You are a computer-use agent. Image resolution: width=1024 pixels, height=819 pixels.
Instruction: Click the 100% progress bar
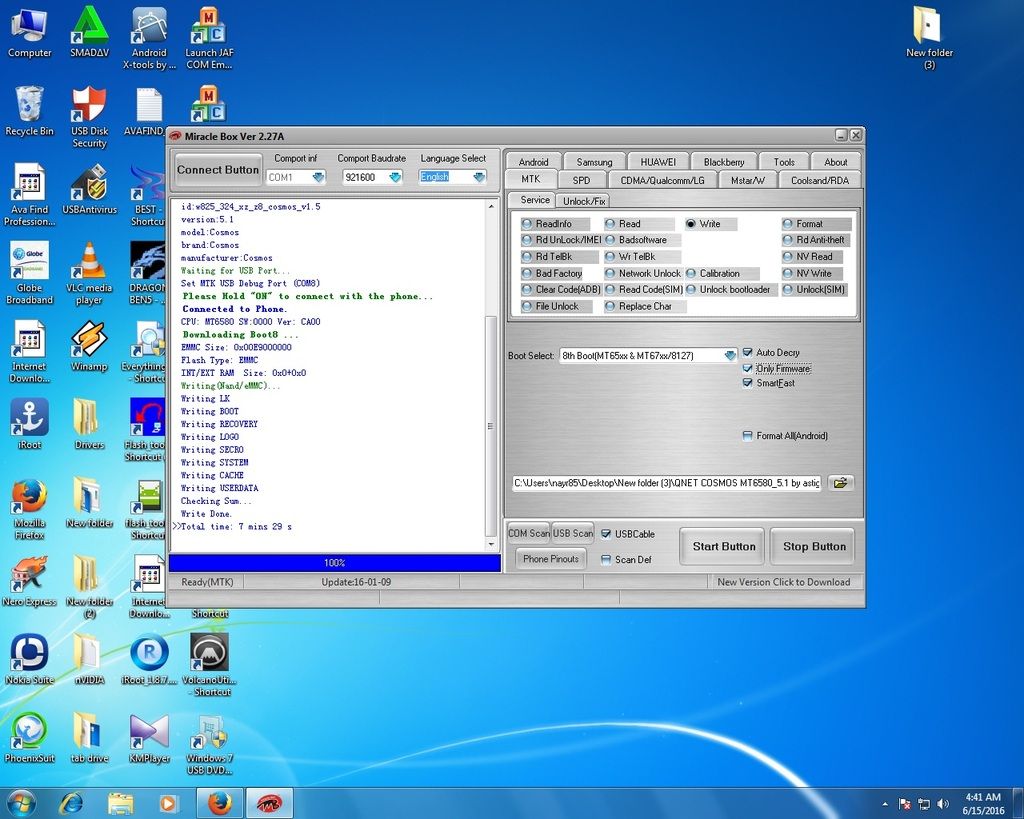click(334, 563)
